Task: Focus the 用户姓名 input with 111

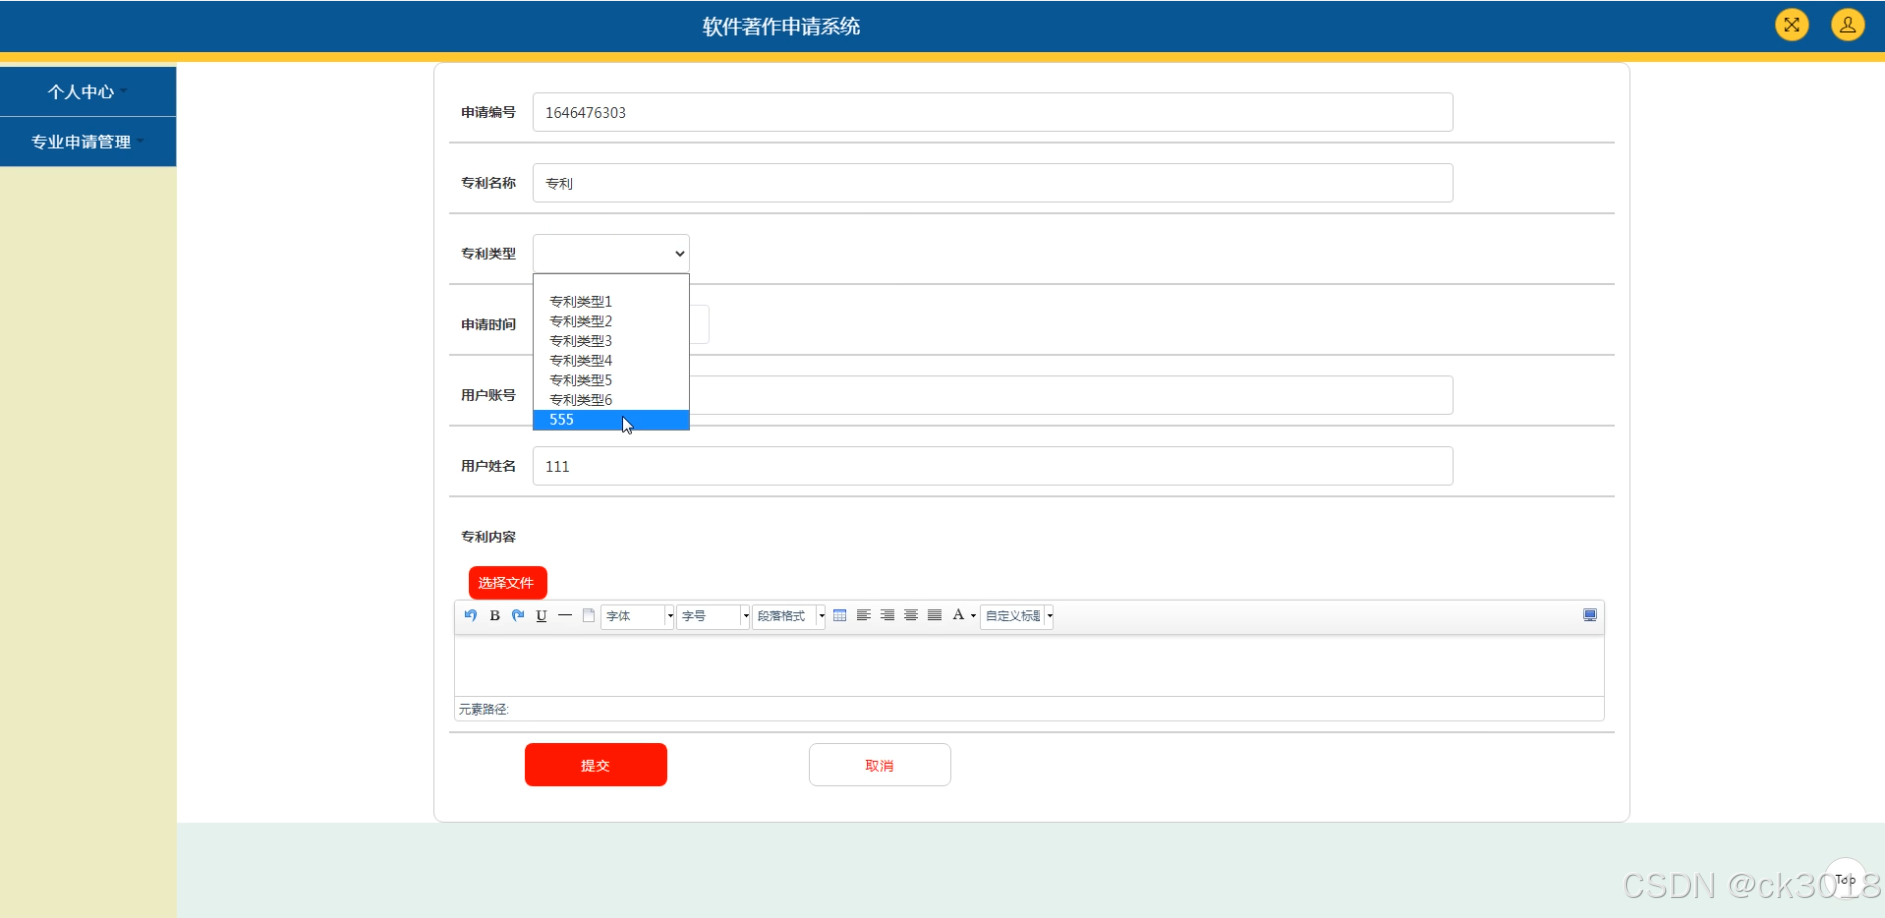Action: (993, 466)
